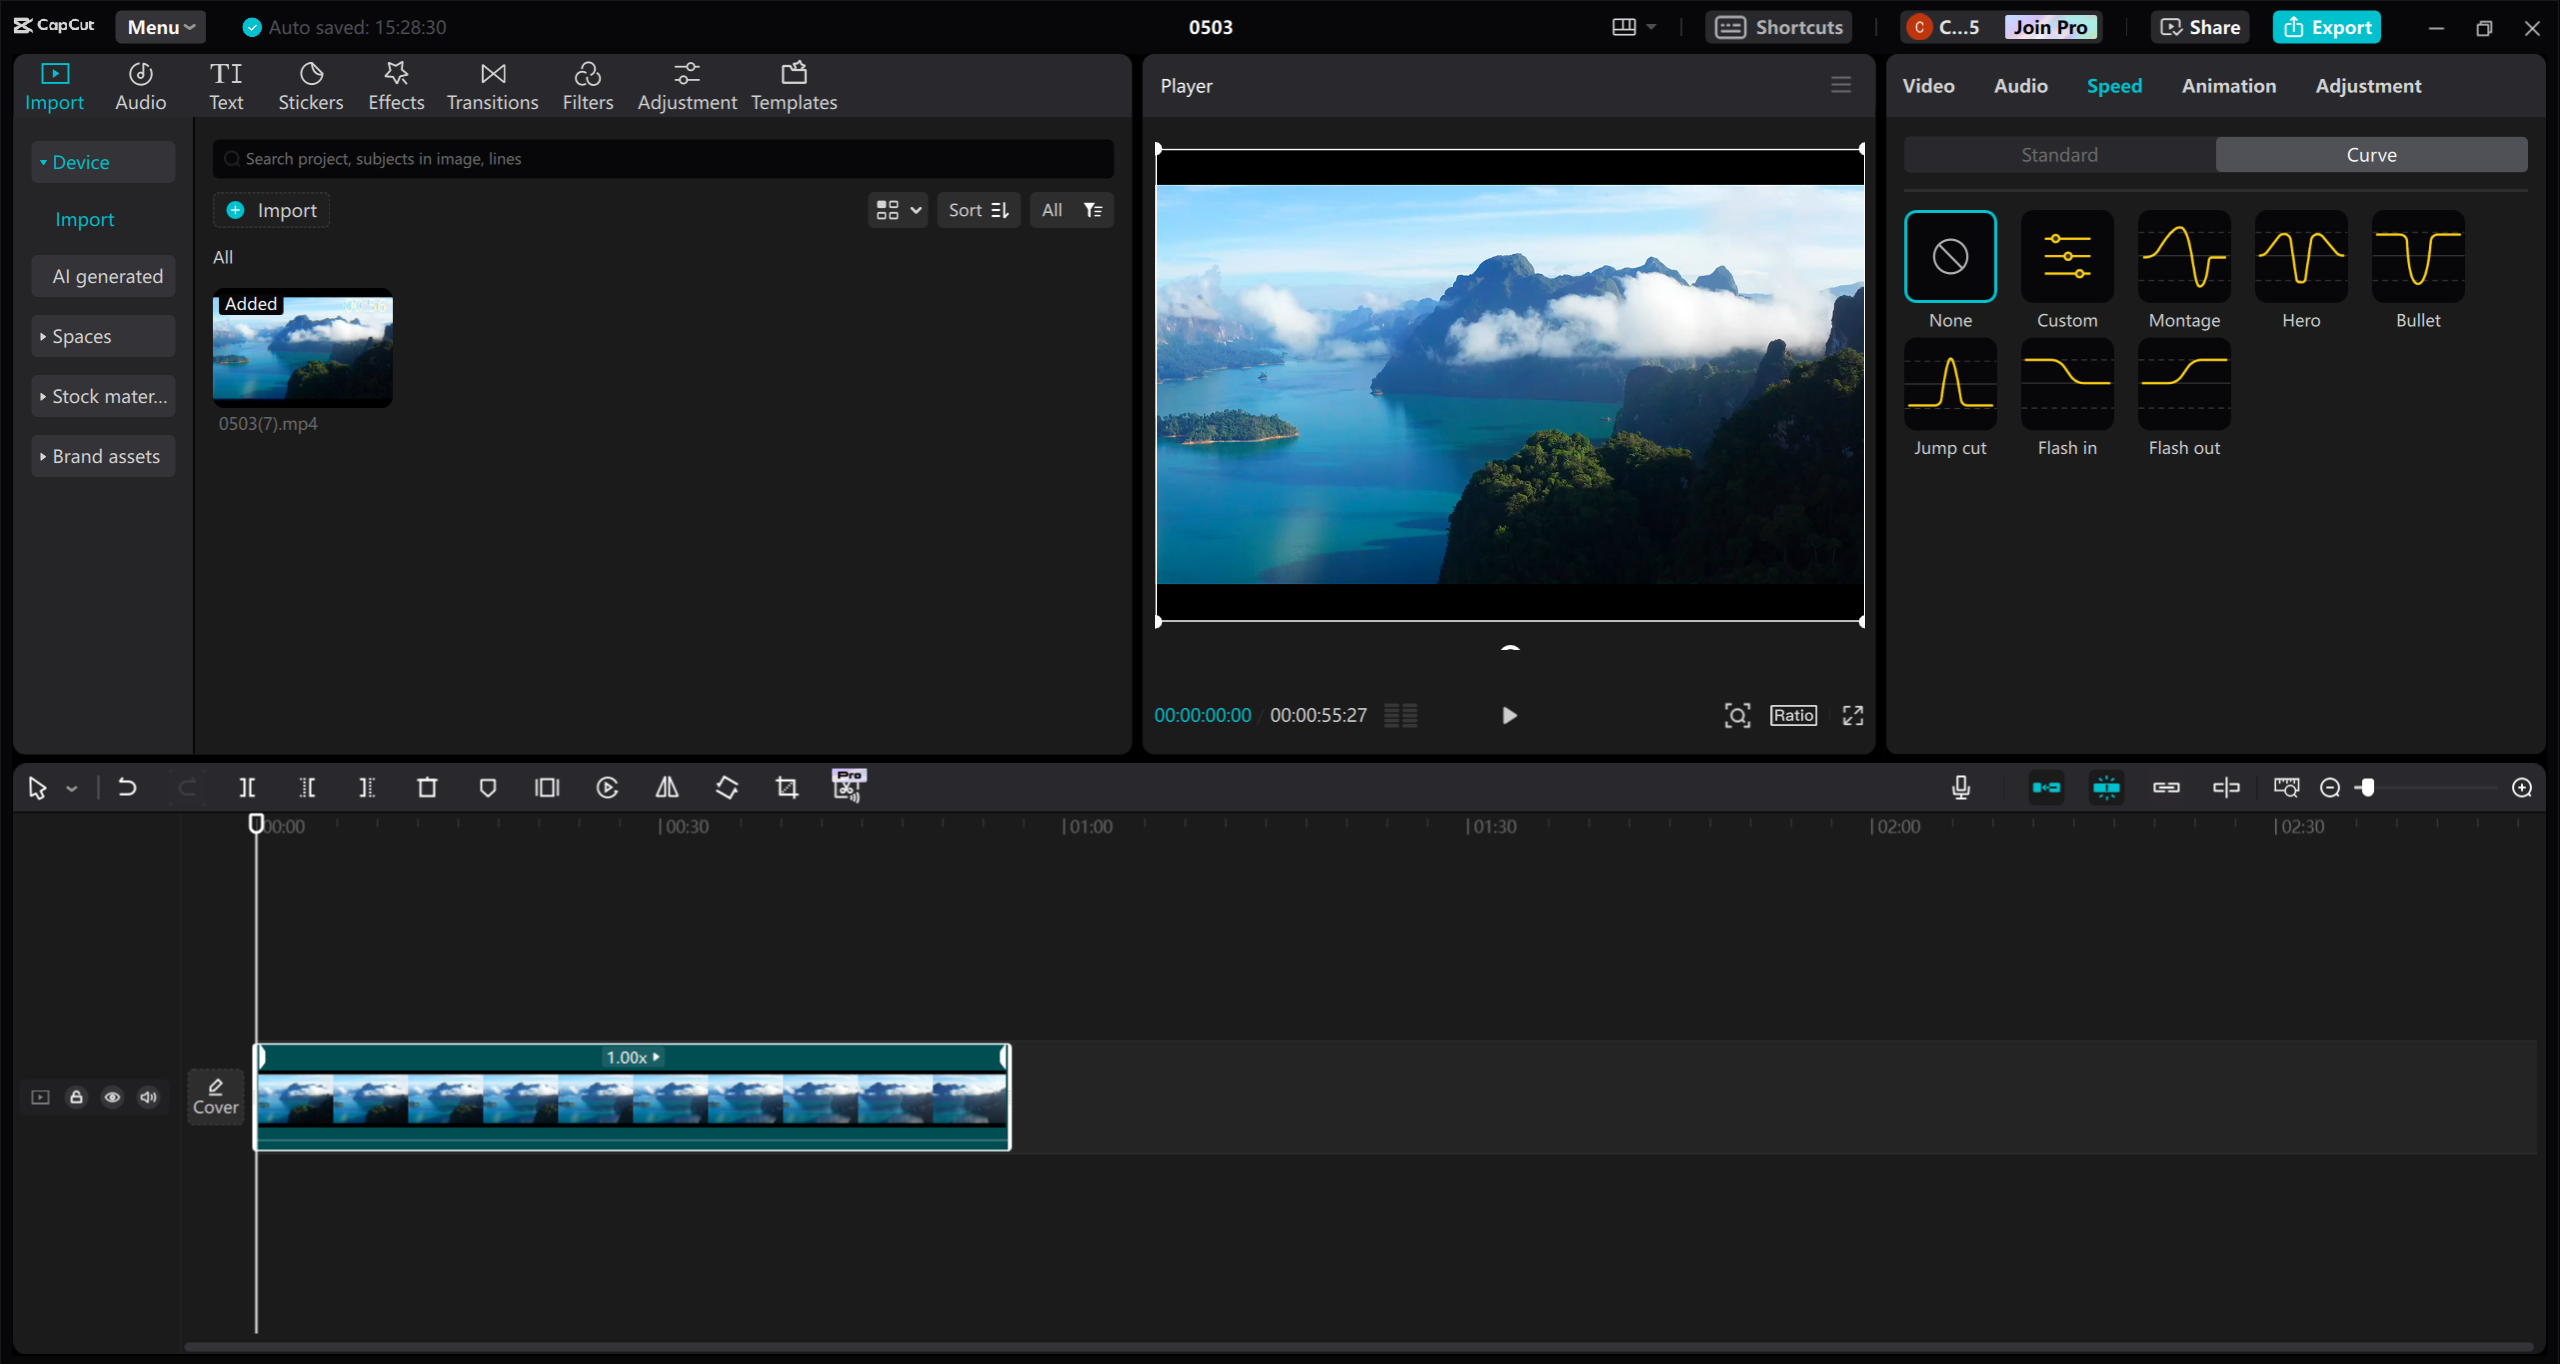Toggle clip audio mute icon
2560x1364 pixels.
tap(151, 1098)
